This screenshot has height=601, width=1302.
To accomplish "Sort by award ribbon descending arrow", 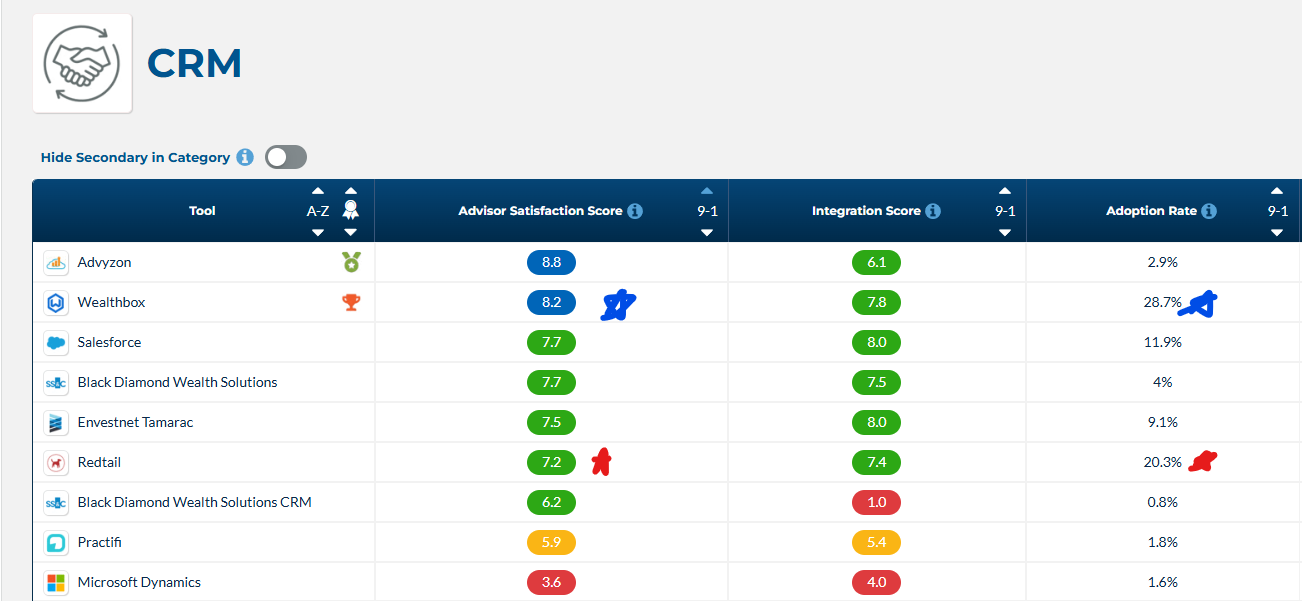I will pos(350,232).
